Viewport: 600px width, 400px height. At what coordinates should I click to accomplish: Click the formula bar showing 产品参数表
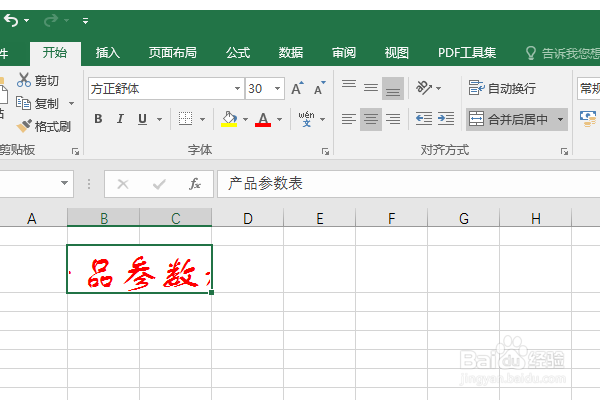pos(409,184)
